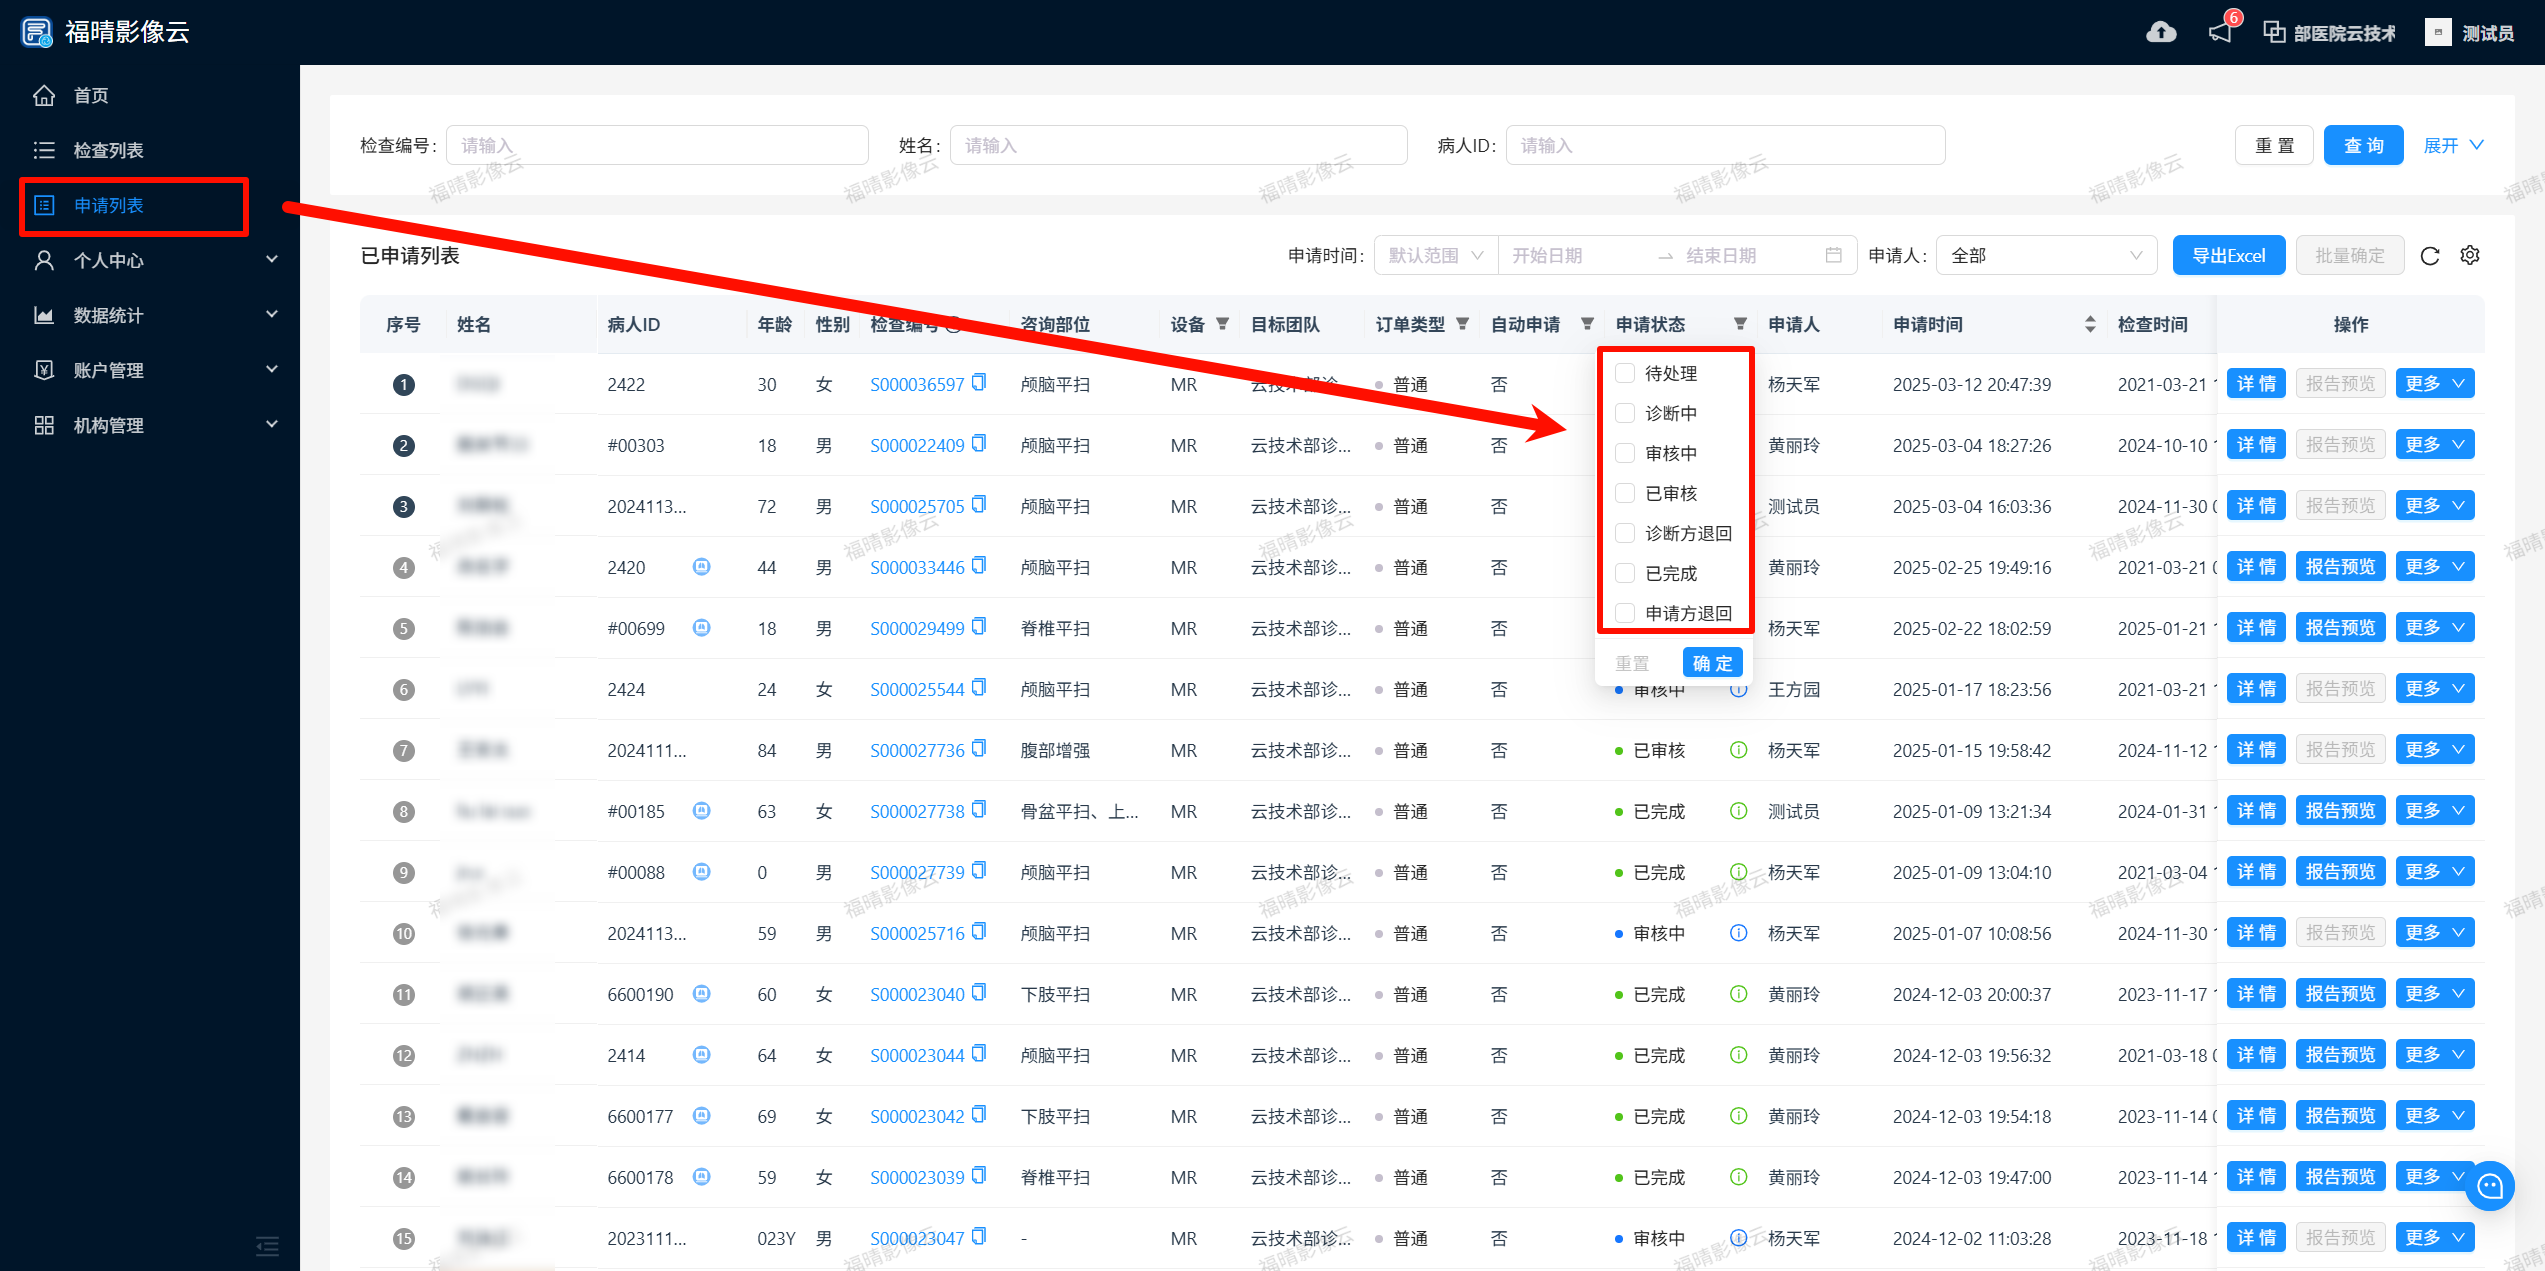2545x1271 pixels.
Task: Click the 导出Excel button
Action: click(2228, 256)
